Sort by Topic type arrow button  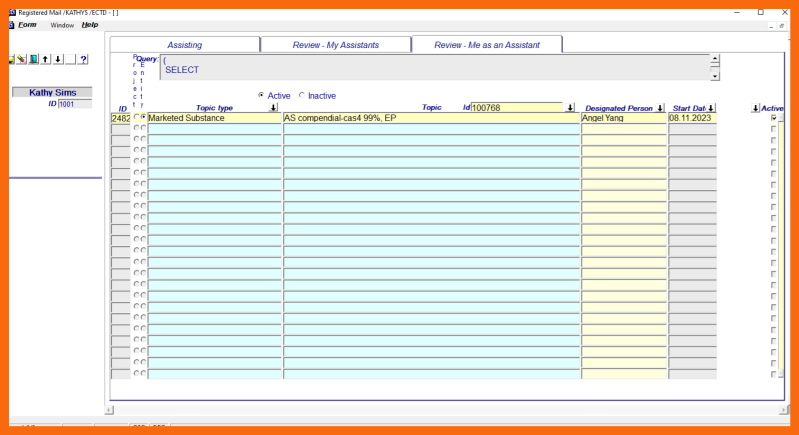click(x=274, y=107)
